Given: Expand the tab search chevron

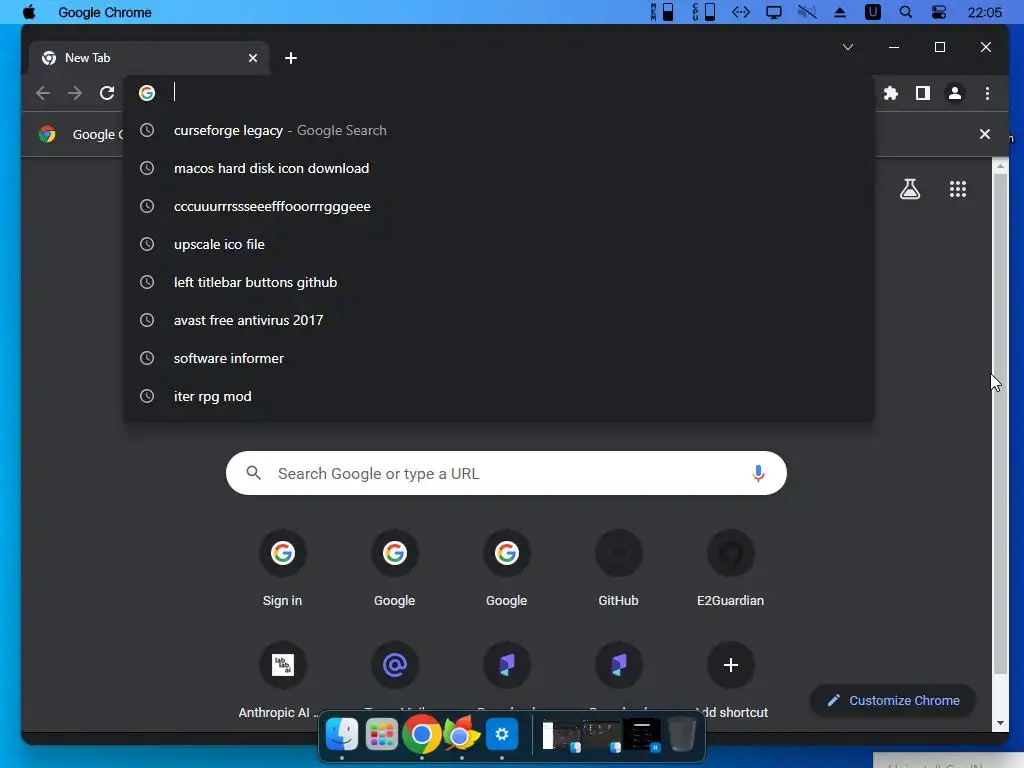Looking at the screenshot, I should tap(848, 47).
